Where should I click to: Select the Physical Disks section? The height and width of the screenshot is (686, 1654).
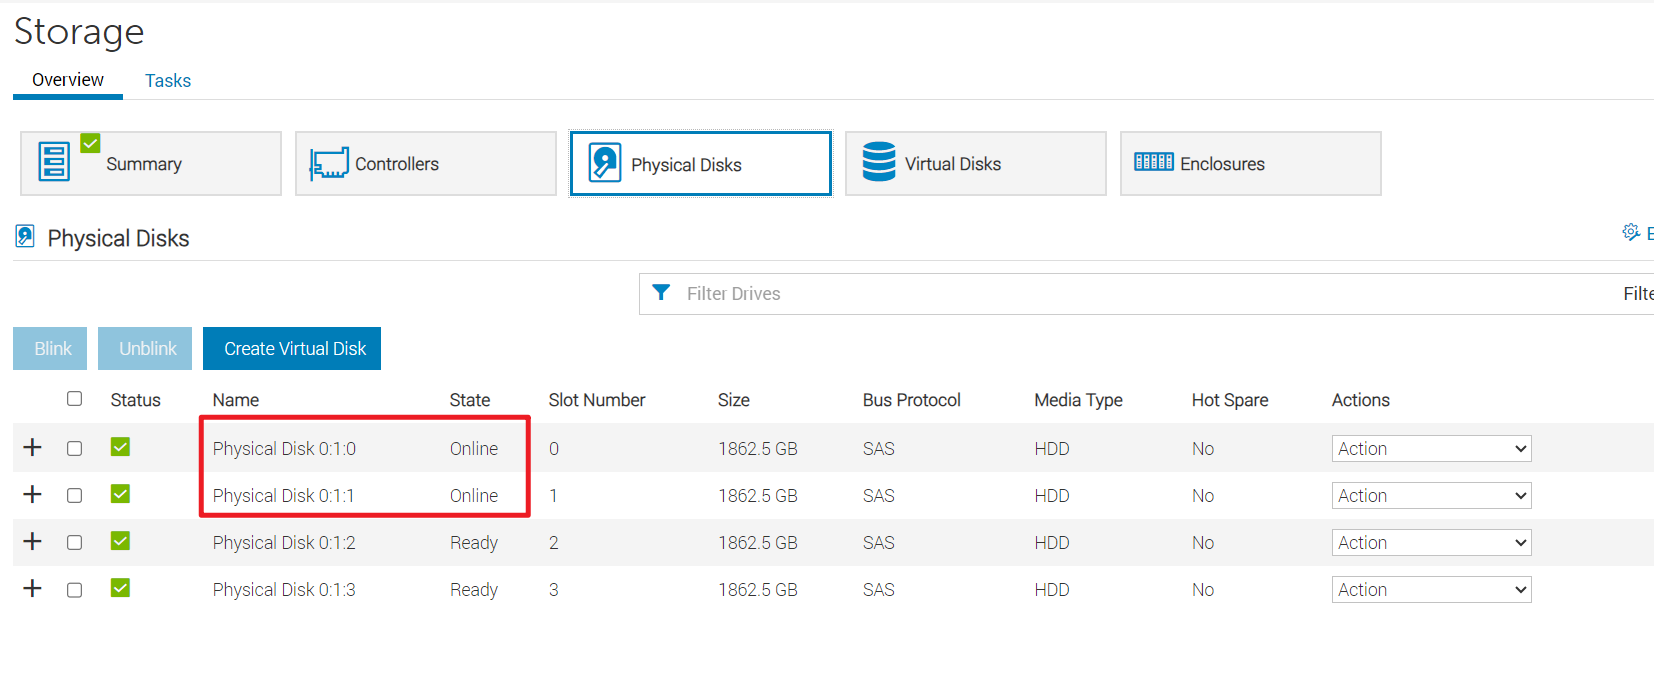click(701, 164)
